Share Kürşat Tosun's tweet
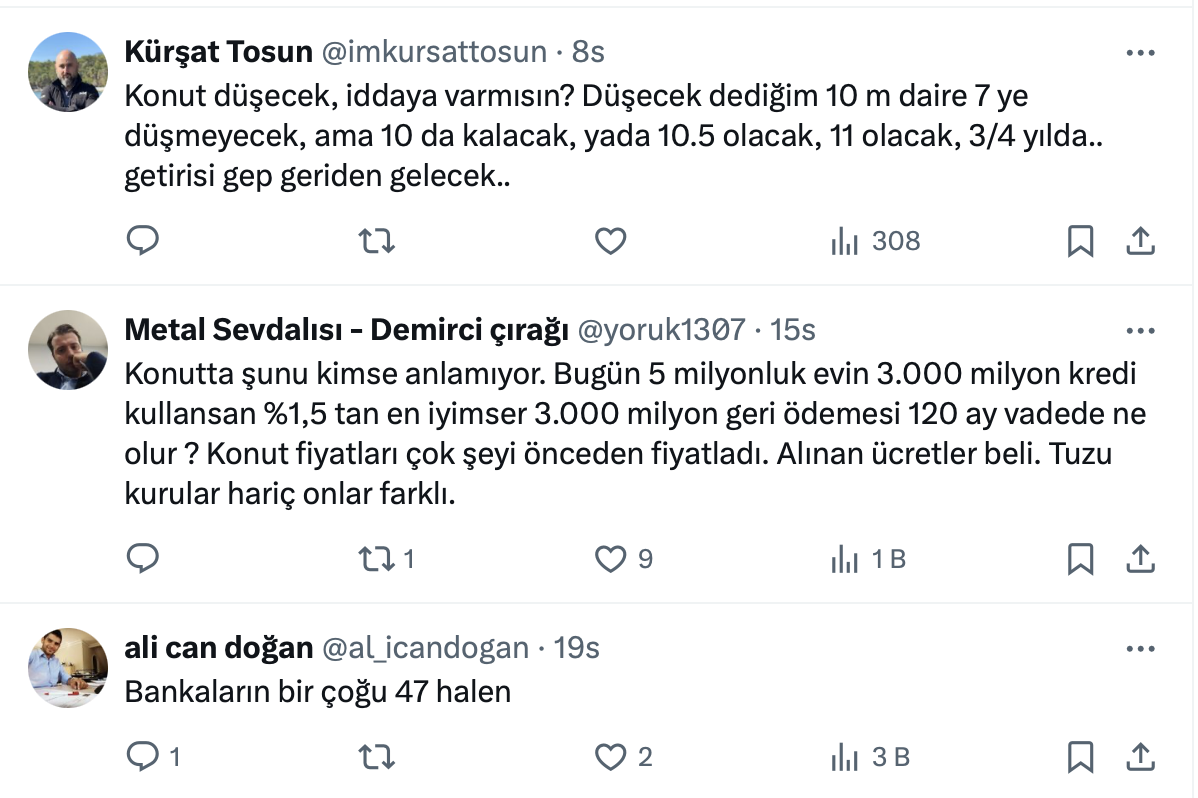This screenshot has height=798, width=1198. [x=1141, y=241]
